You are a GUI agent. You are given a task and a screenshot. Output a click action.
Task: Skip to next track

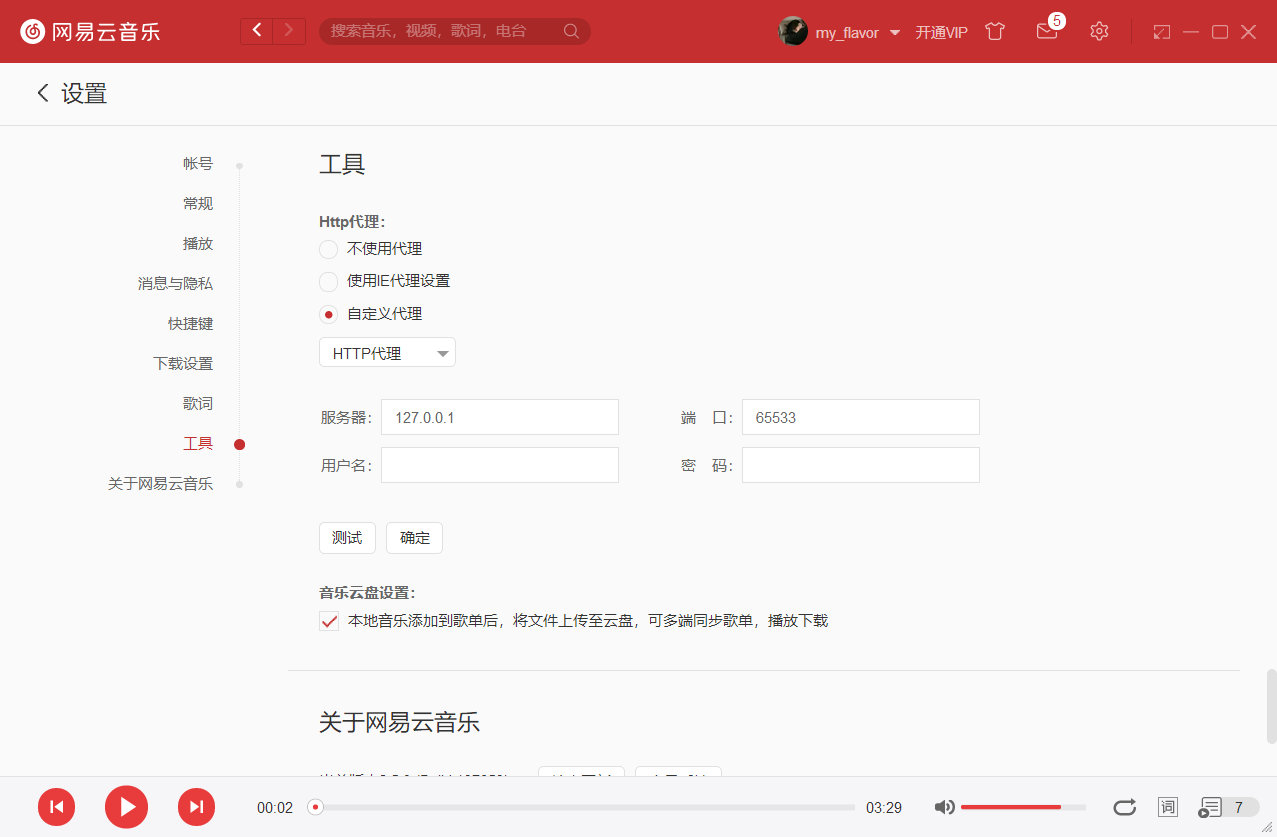point(196,807)
